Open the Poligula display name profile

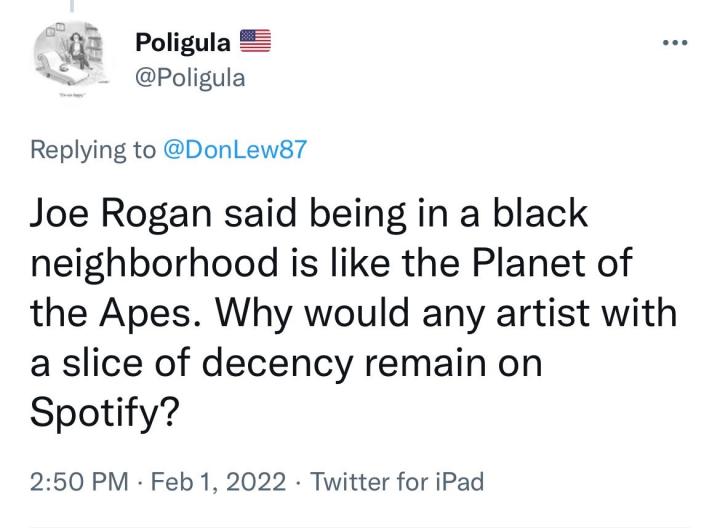[183, 44]
